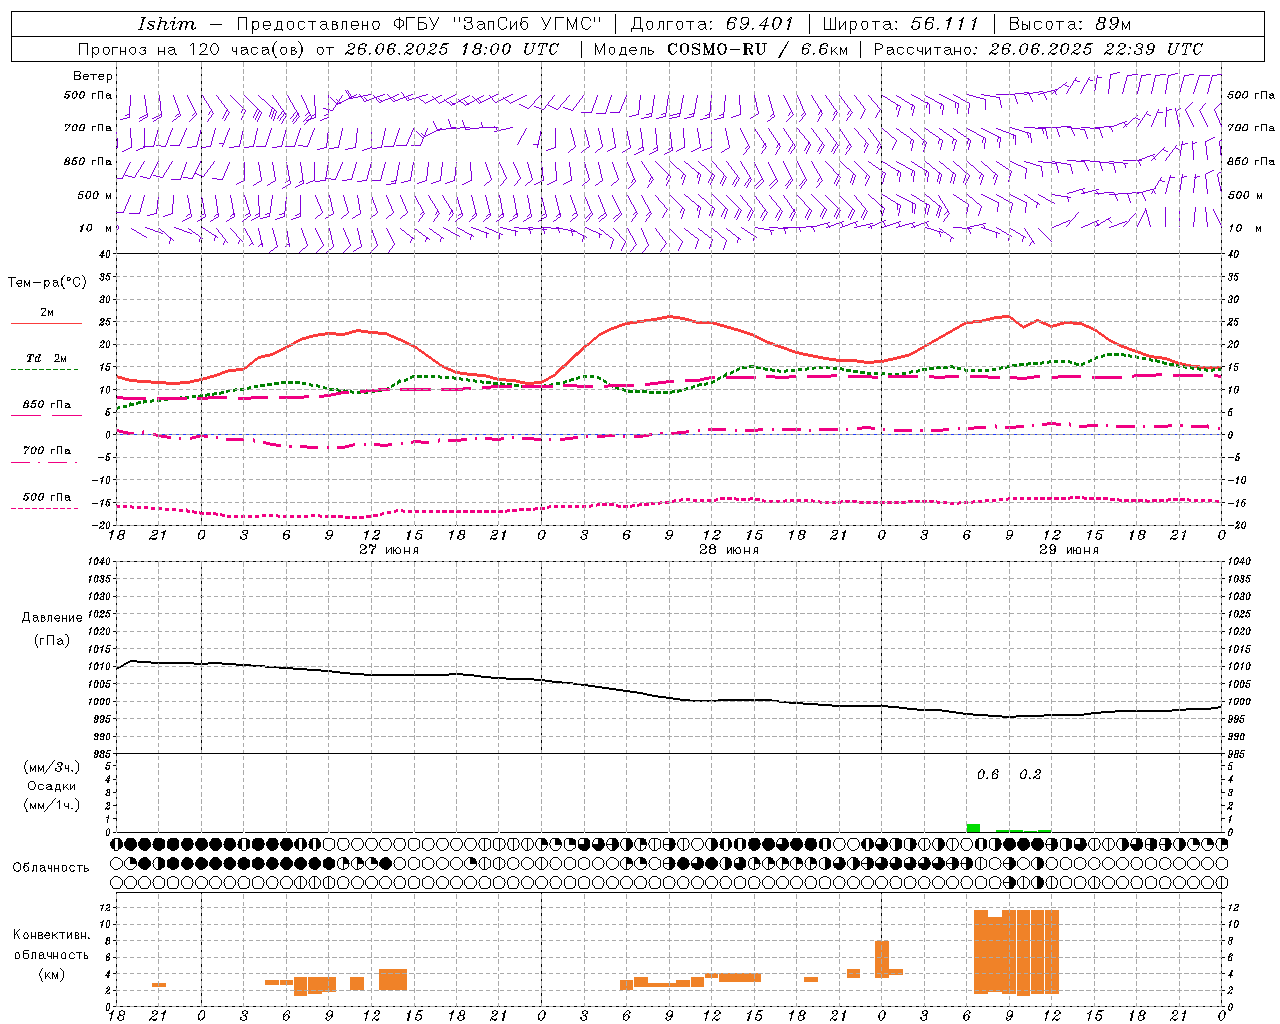Click the "(мм/1ч.)" precipitation unit label
This screenshot has width=1280, height=1024.
tap(52, 805)
